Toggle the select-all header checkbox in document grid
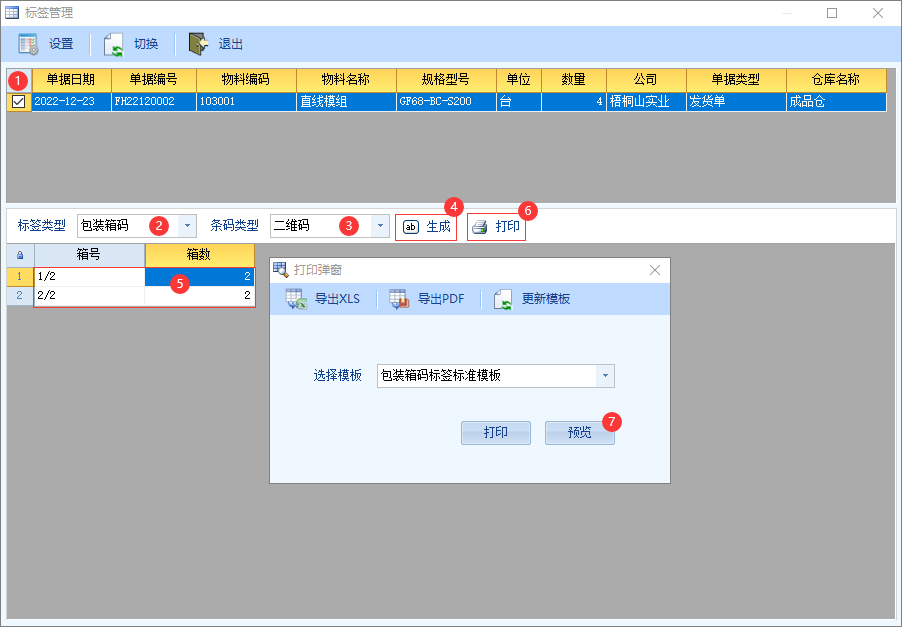This screenshot has height=627, width=902. 19,81
